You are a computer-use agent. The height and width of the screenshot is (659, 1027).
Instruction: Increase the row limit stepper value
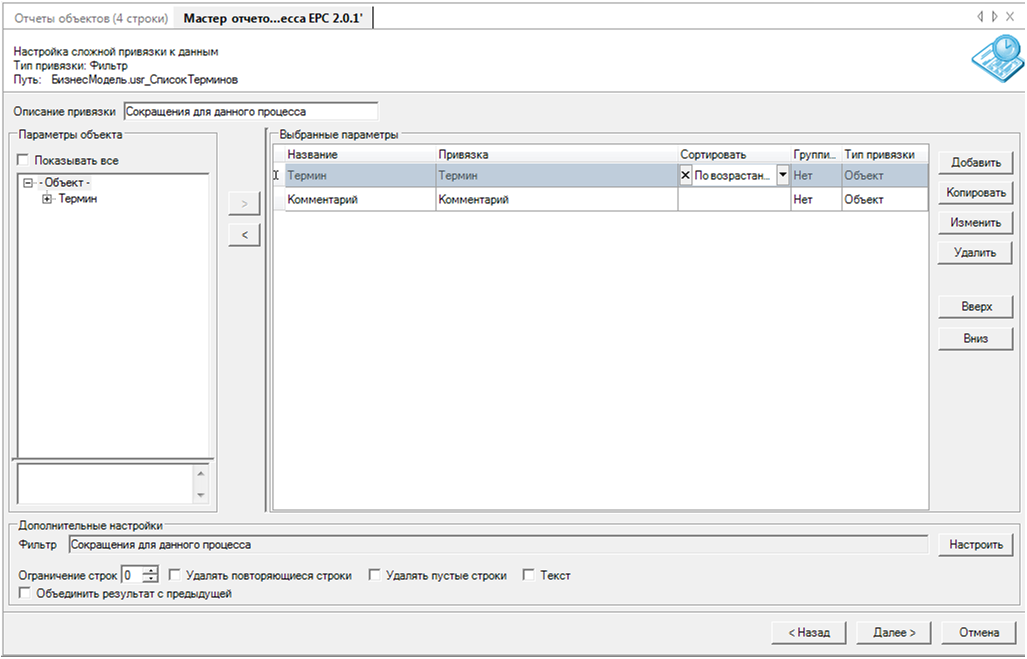pos(151,571)
